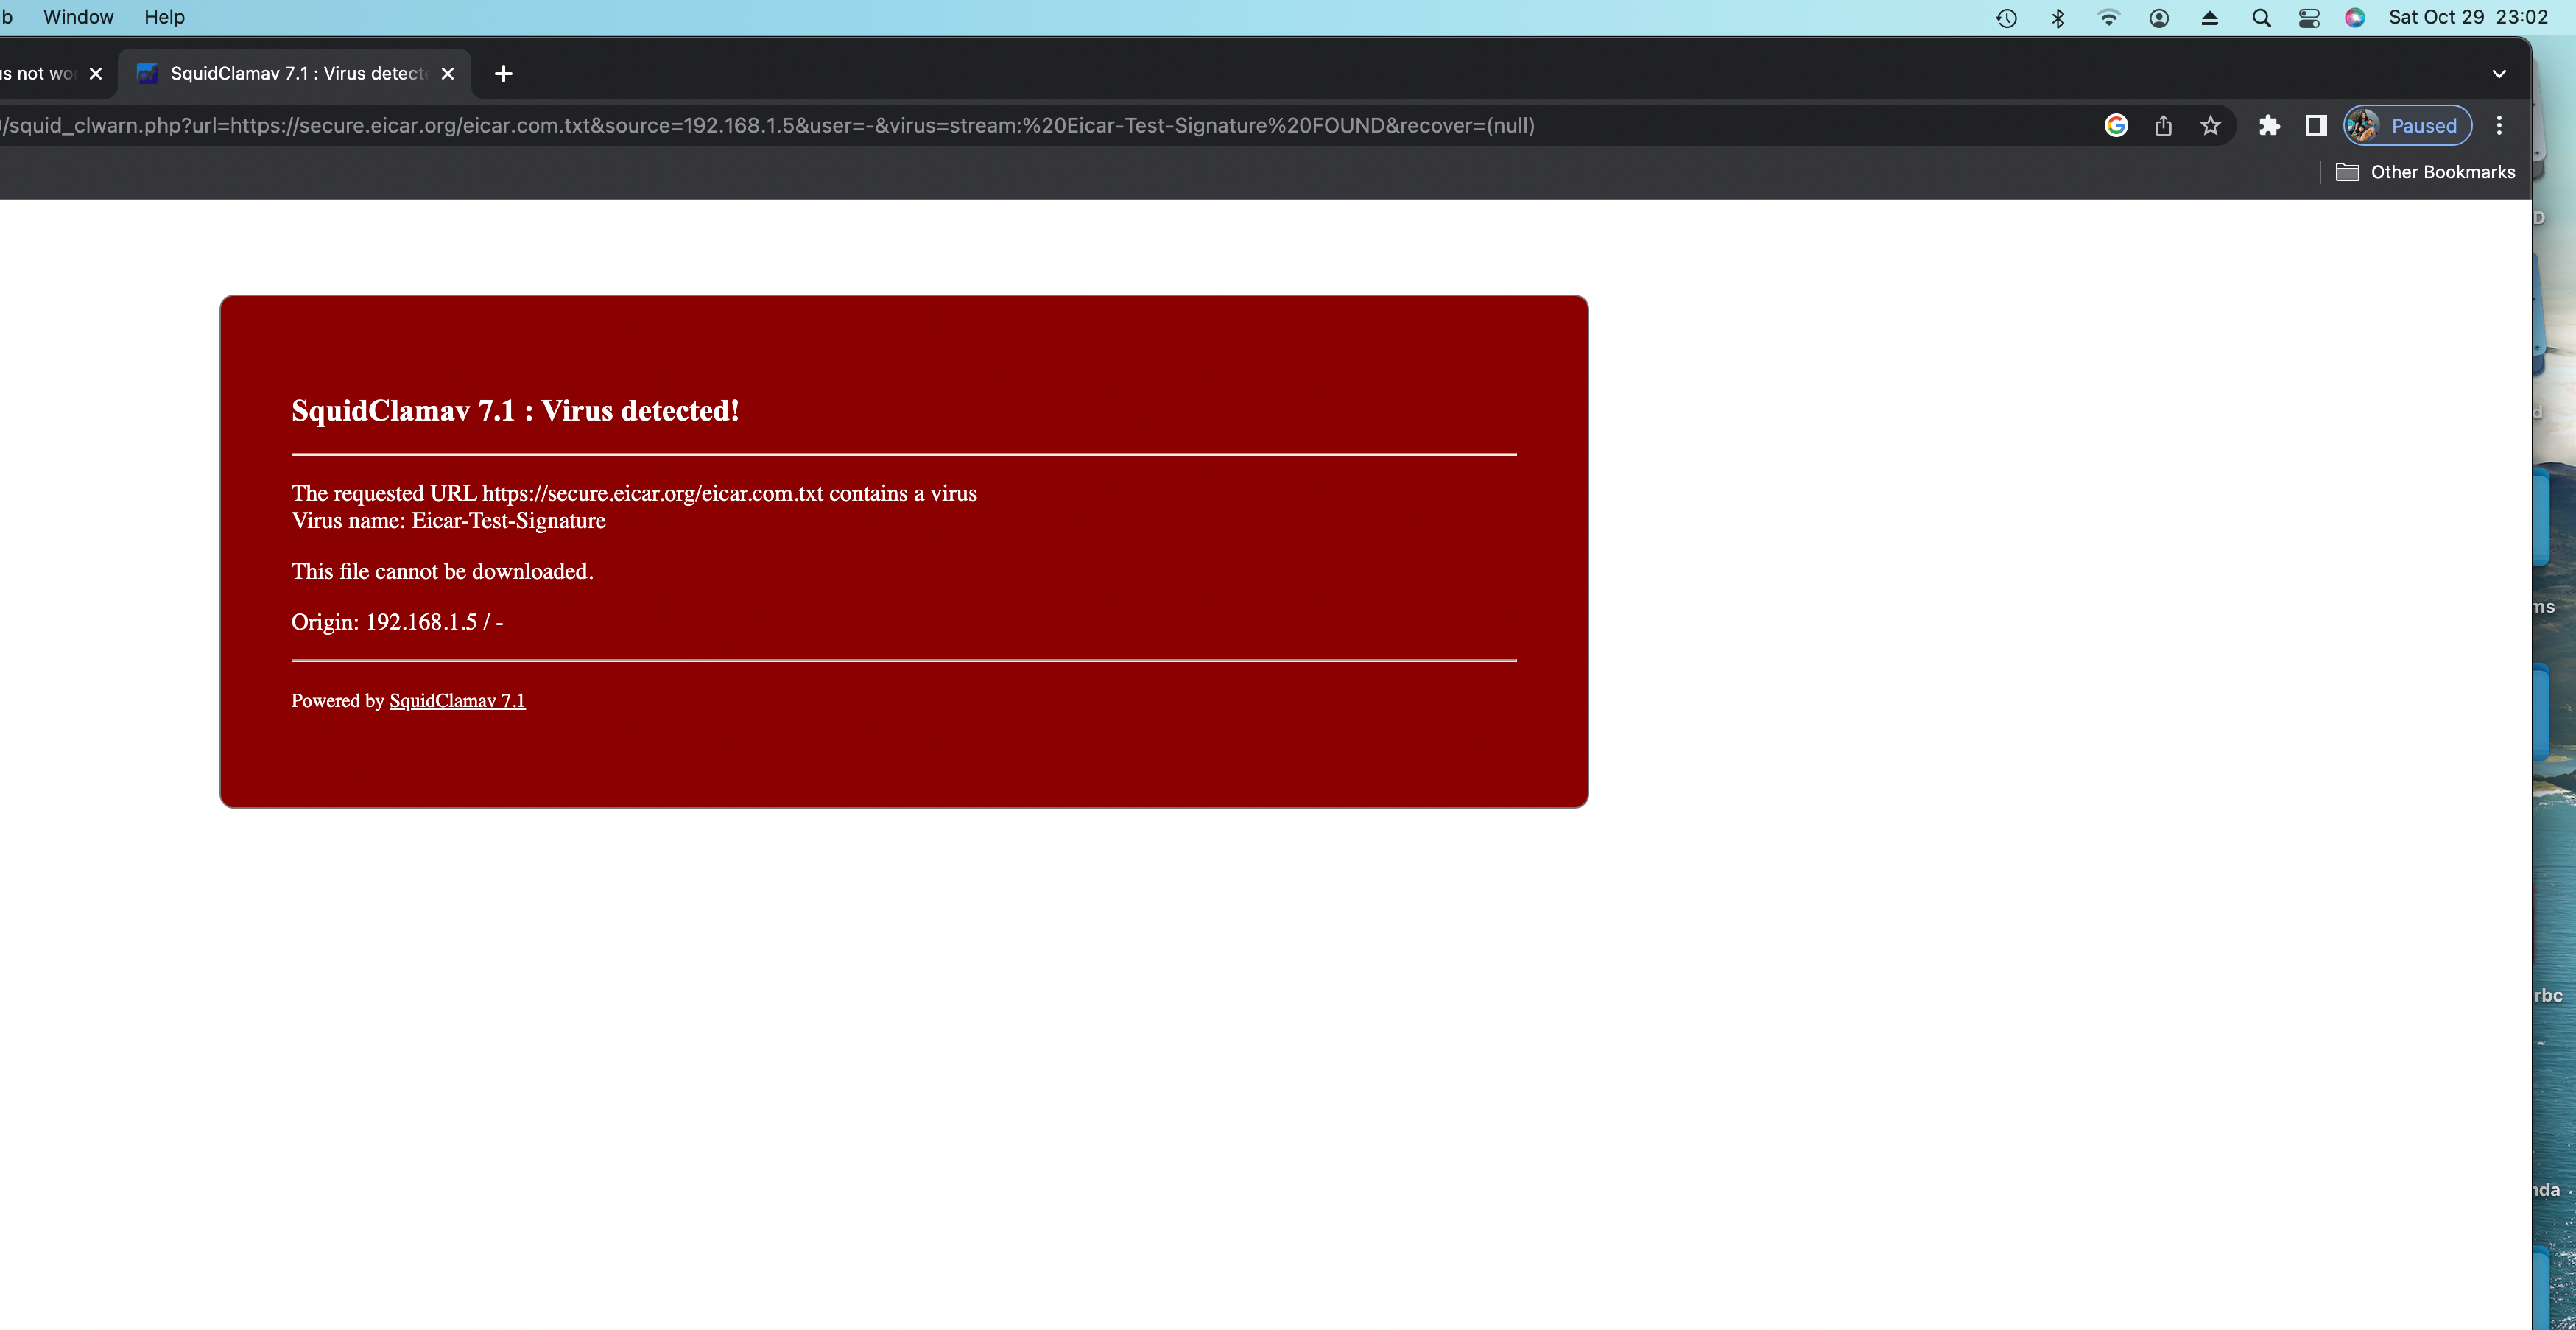
Task: Open Chrome three-dot menu
Action: (2499, 125)
